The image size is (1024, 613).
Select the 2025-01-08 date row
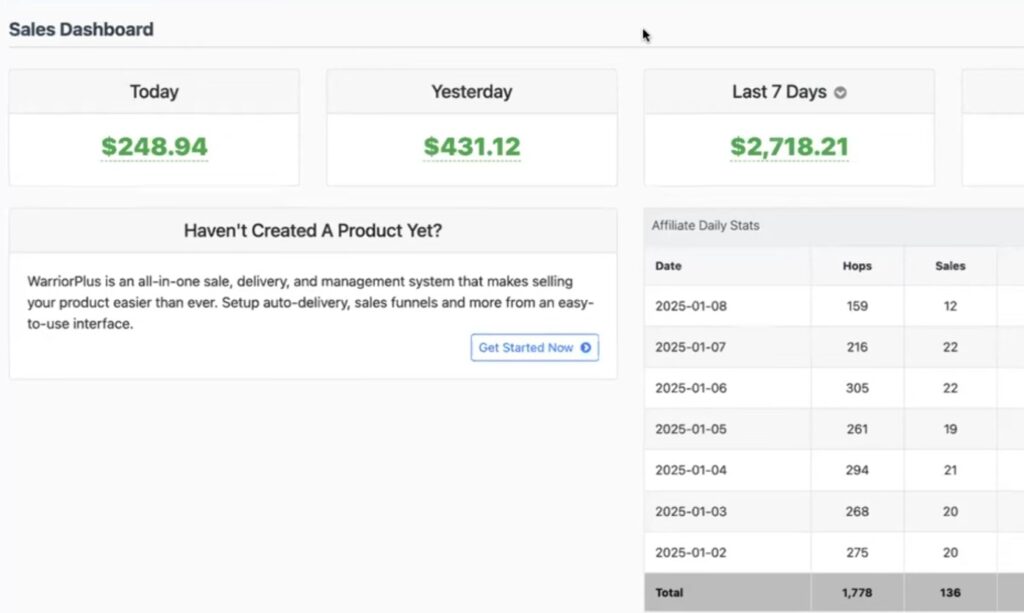tap(691, 306)
